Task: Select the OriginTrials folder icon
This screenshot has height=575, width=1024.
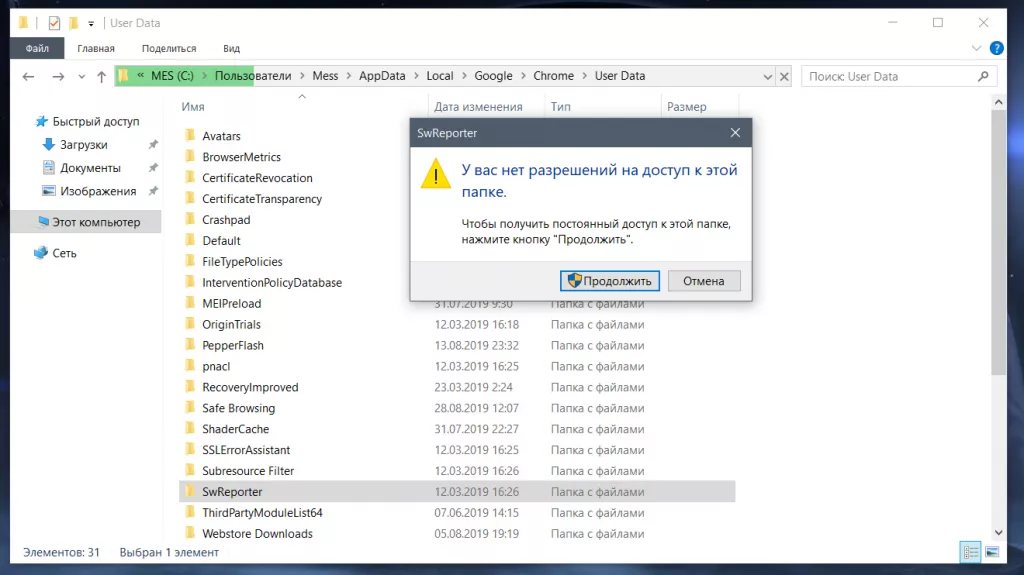Action: coord(190,323)
